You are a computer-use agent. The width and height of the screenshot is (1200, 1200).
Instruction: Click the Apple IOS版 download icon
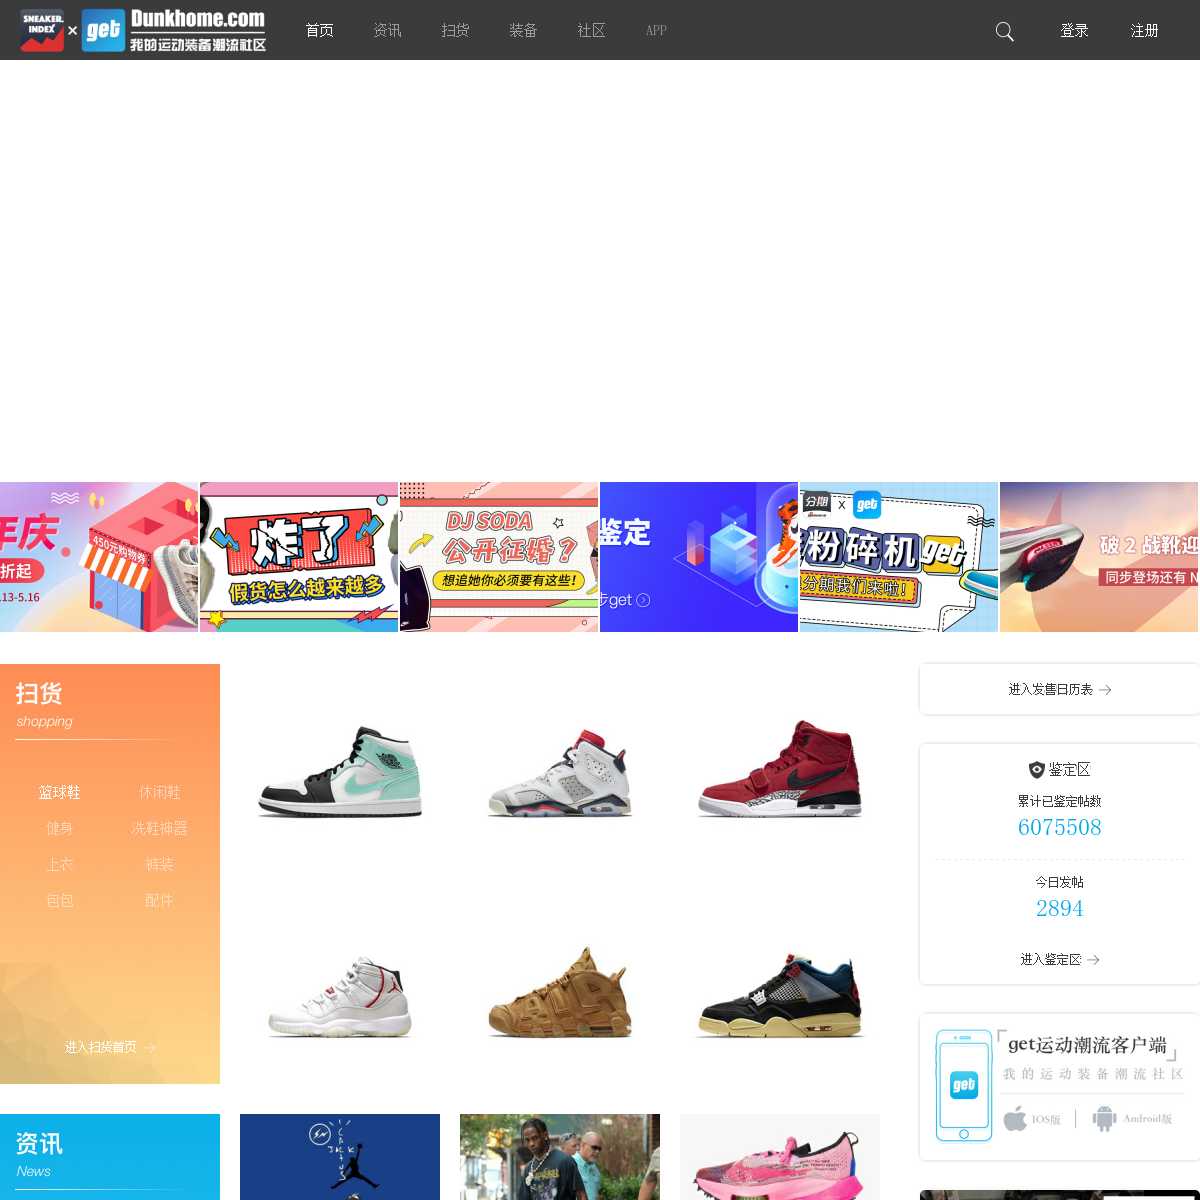click(x=1015, y=1118)
